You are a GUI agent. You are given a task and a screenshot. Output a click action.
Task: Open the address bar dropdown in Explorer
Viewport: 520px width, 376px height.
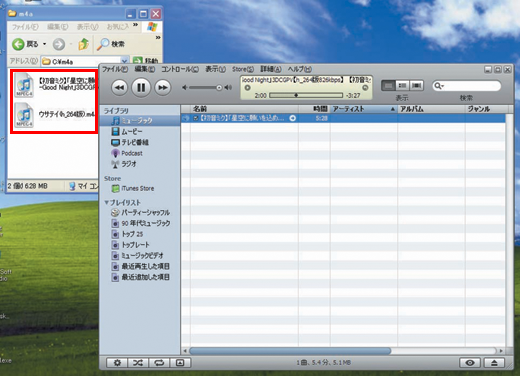coord(124,61)
